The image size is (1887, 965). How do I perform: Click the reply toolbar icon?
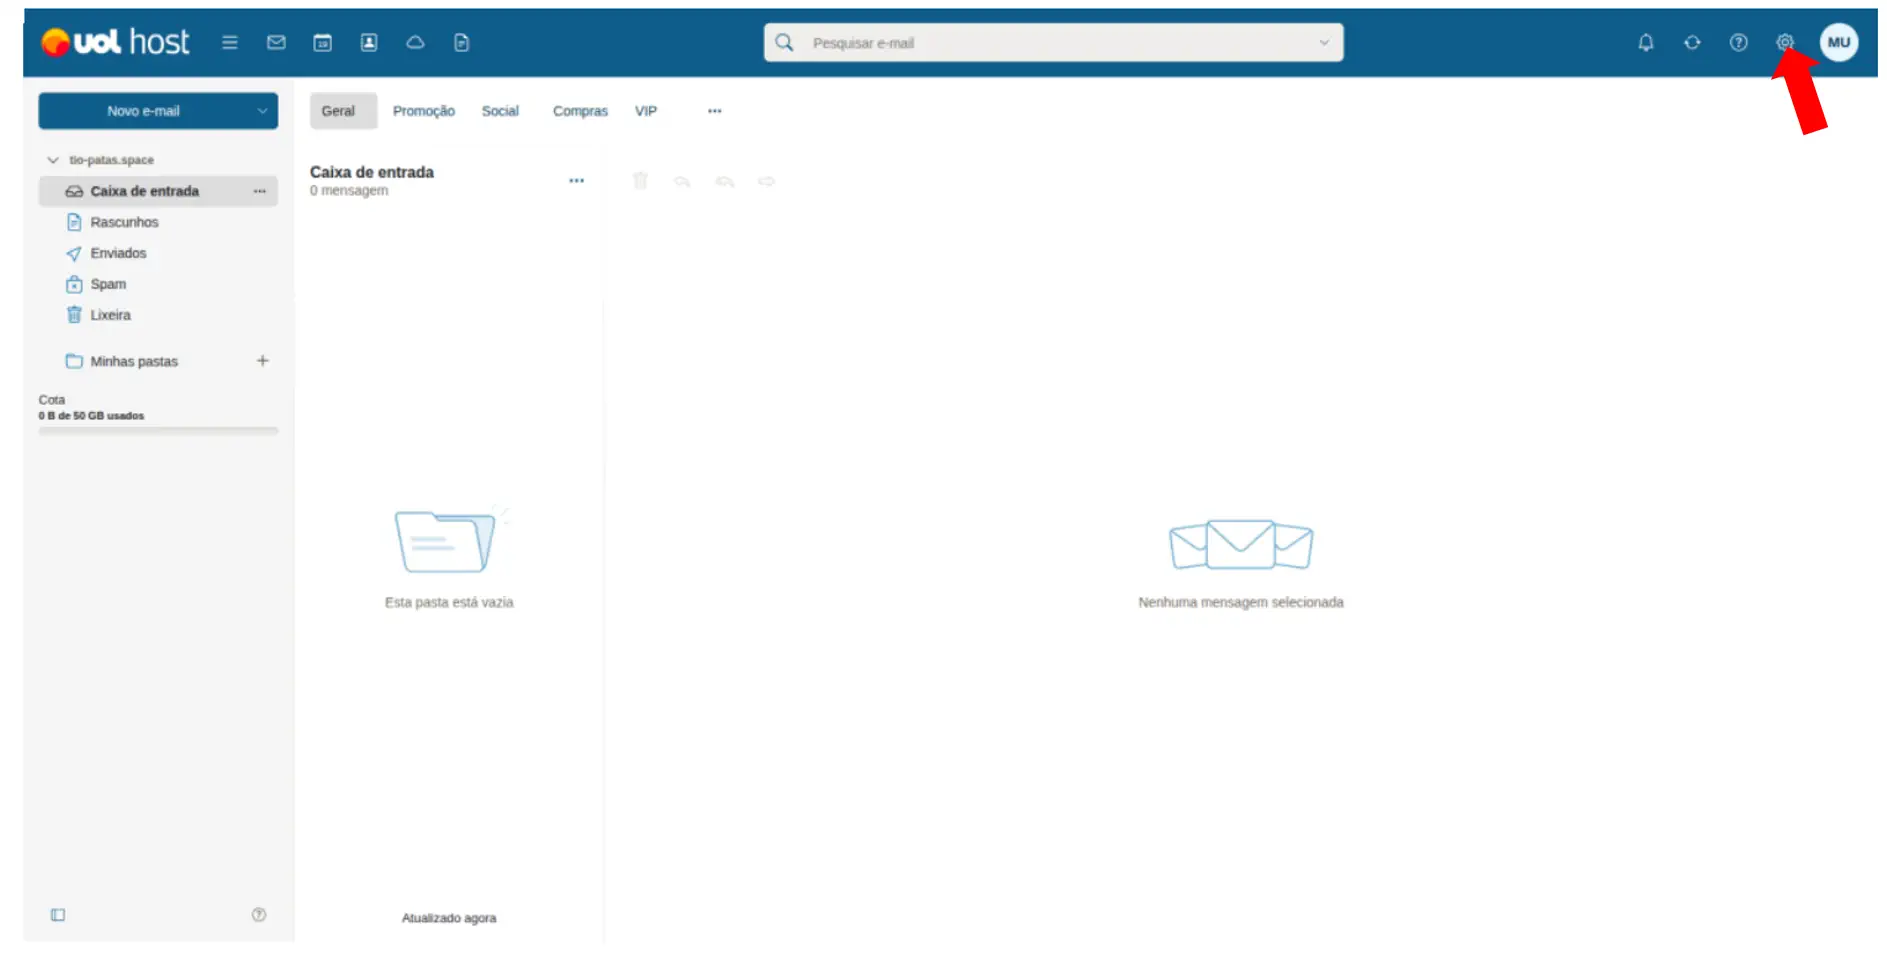point(682,181)
